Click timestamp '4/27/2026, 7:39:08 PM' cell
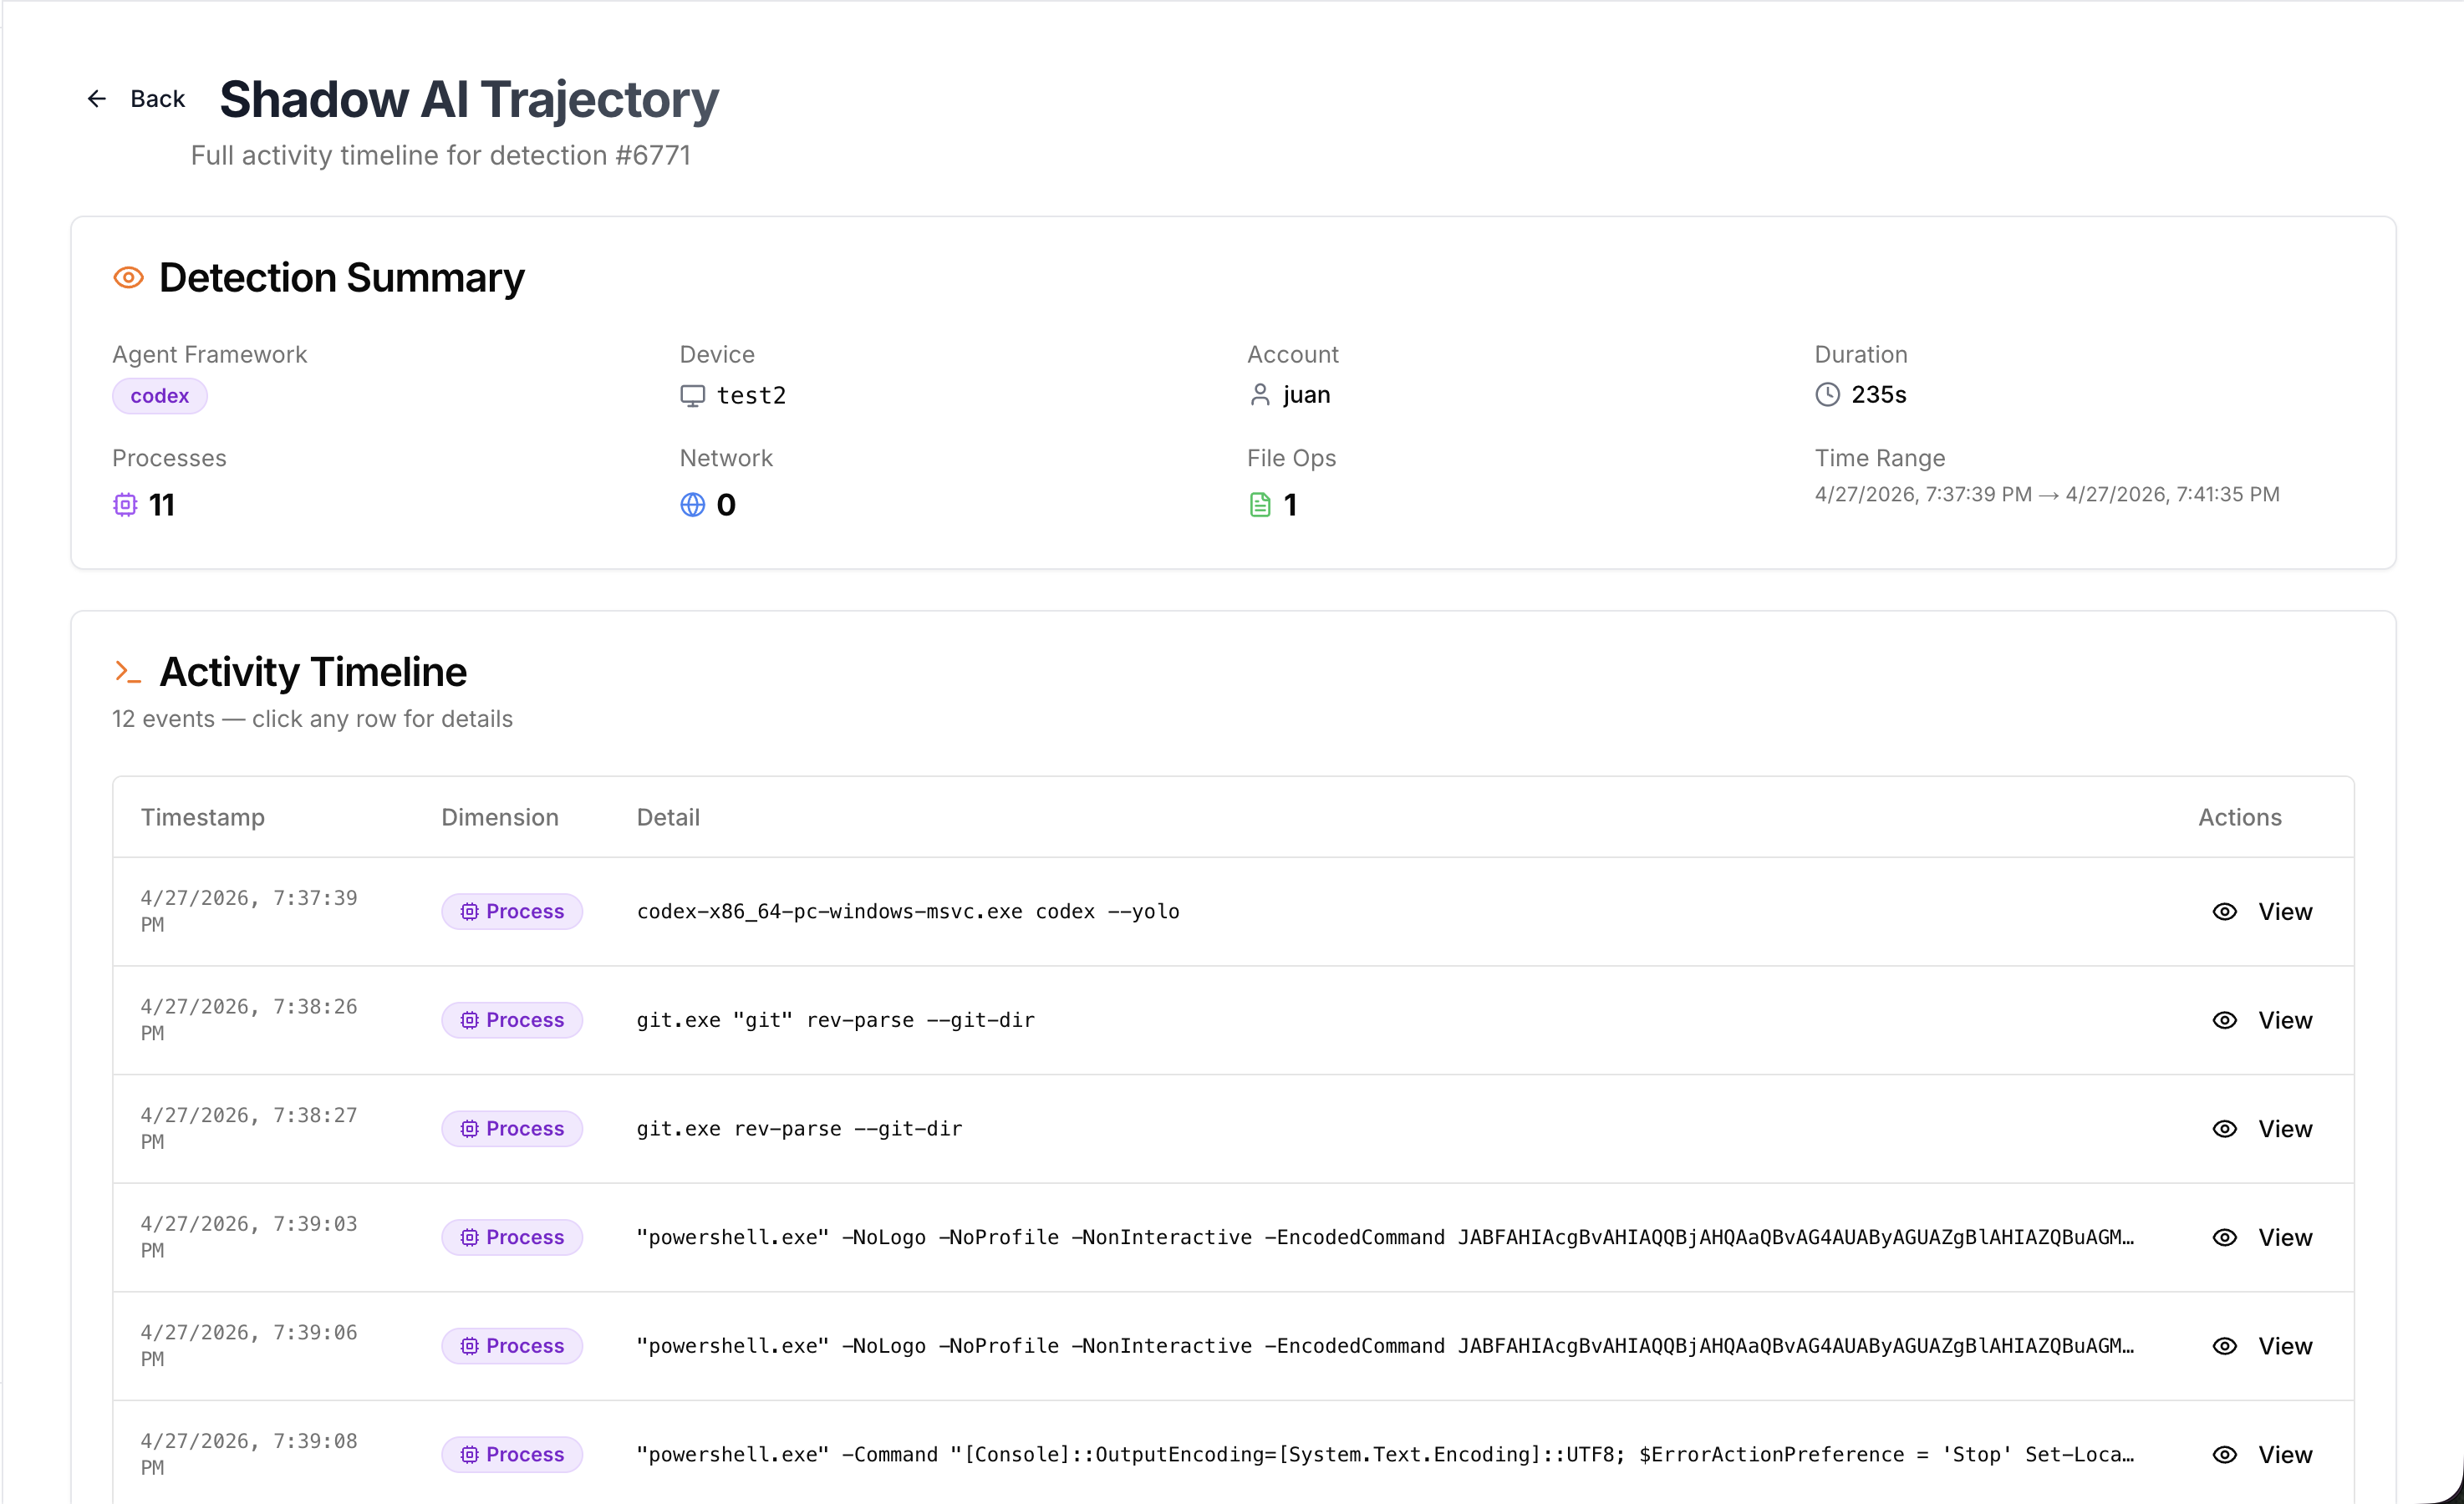The width and height of the screenshot is (2464, 1504). click(249, 1454)
